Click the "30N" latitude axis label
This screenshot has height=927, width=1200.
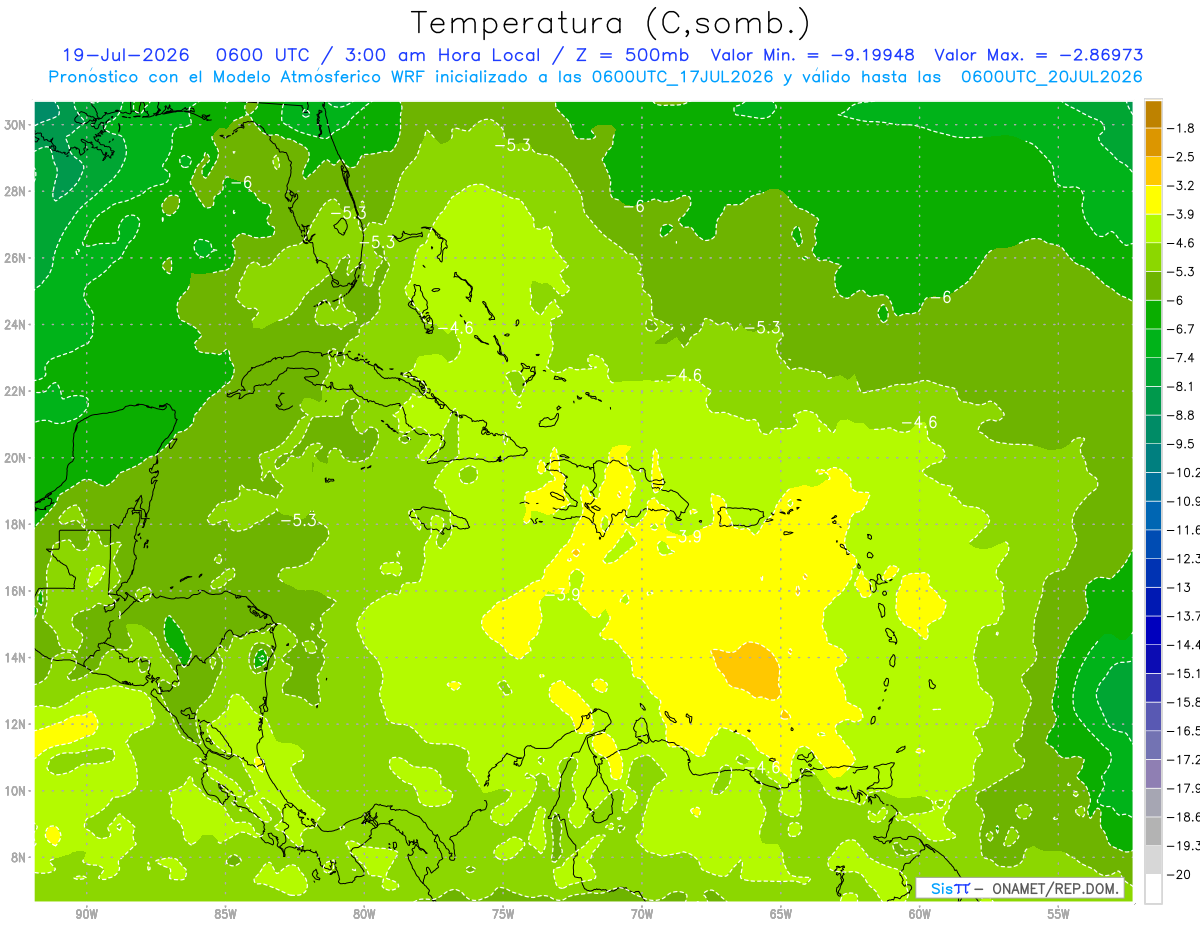(x=16, y=125)
